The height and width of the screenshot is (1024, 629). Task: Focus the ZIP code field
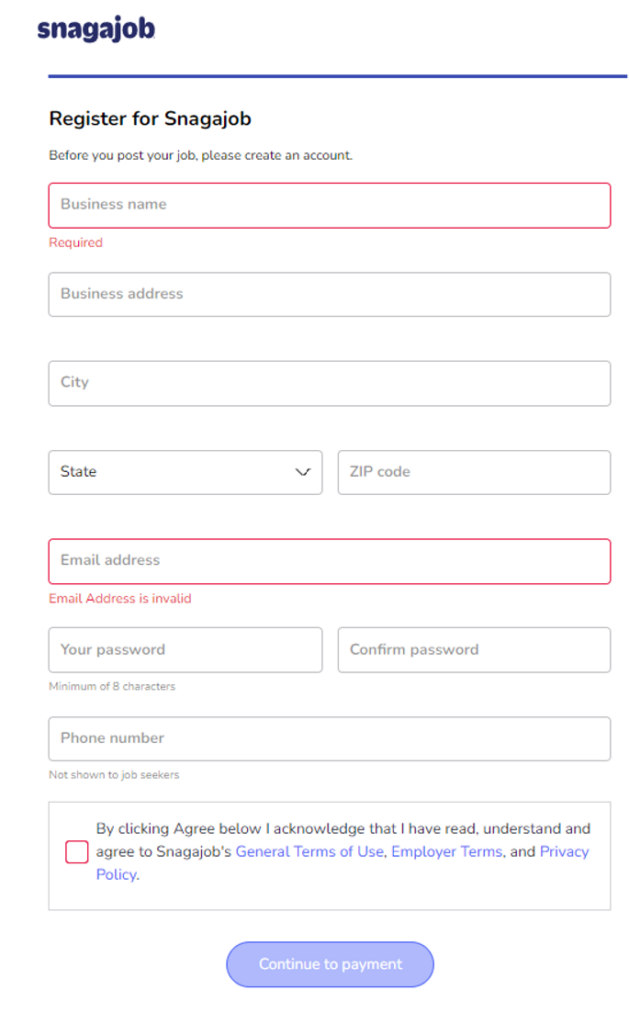tap(474, 472)
